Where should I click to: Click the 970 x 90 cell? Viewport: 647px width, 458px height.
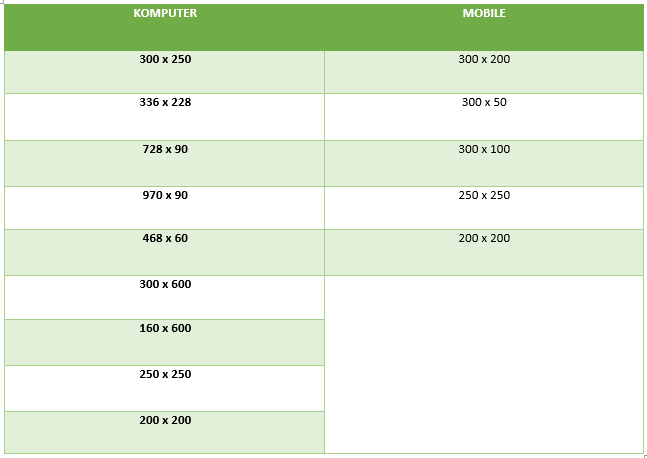[x=165, y=195]
